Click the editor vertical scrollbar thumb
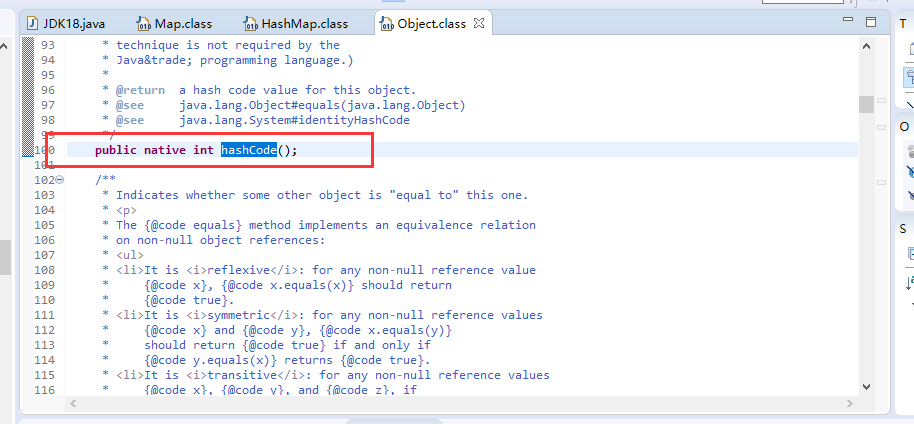 [866, 104]
